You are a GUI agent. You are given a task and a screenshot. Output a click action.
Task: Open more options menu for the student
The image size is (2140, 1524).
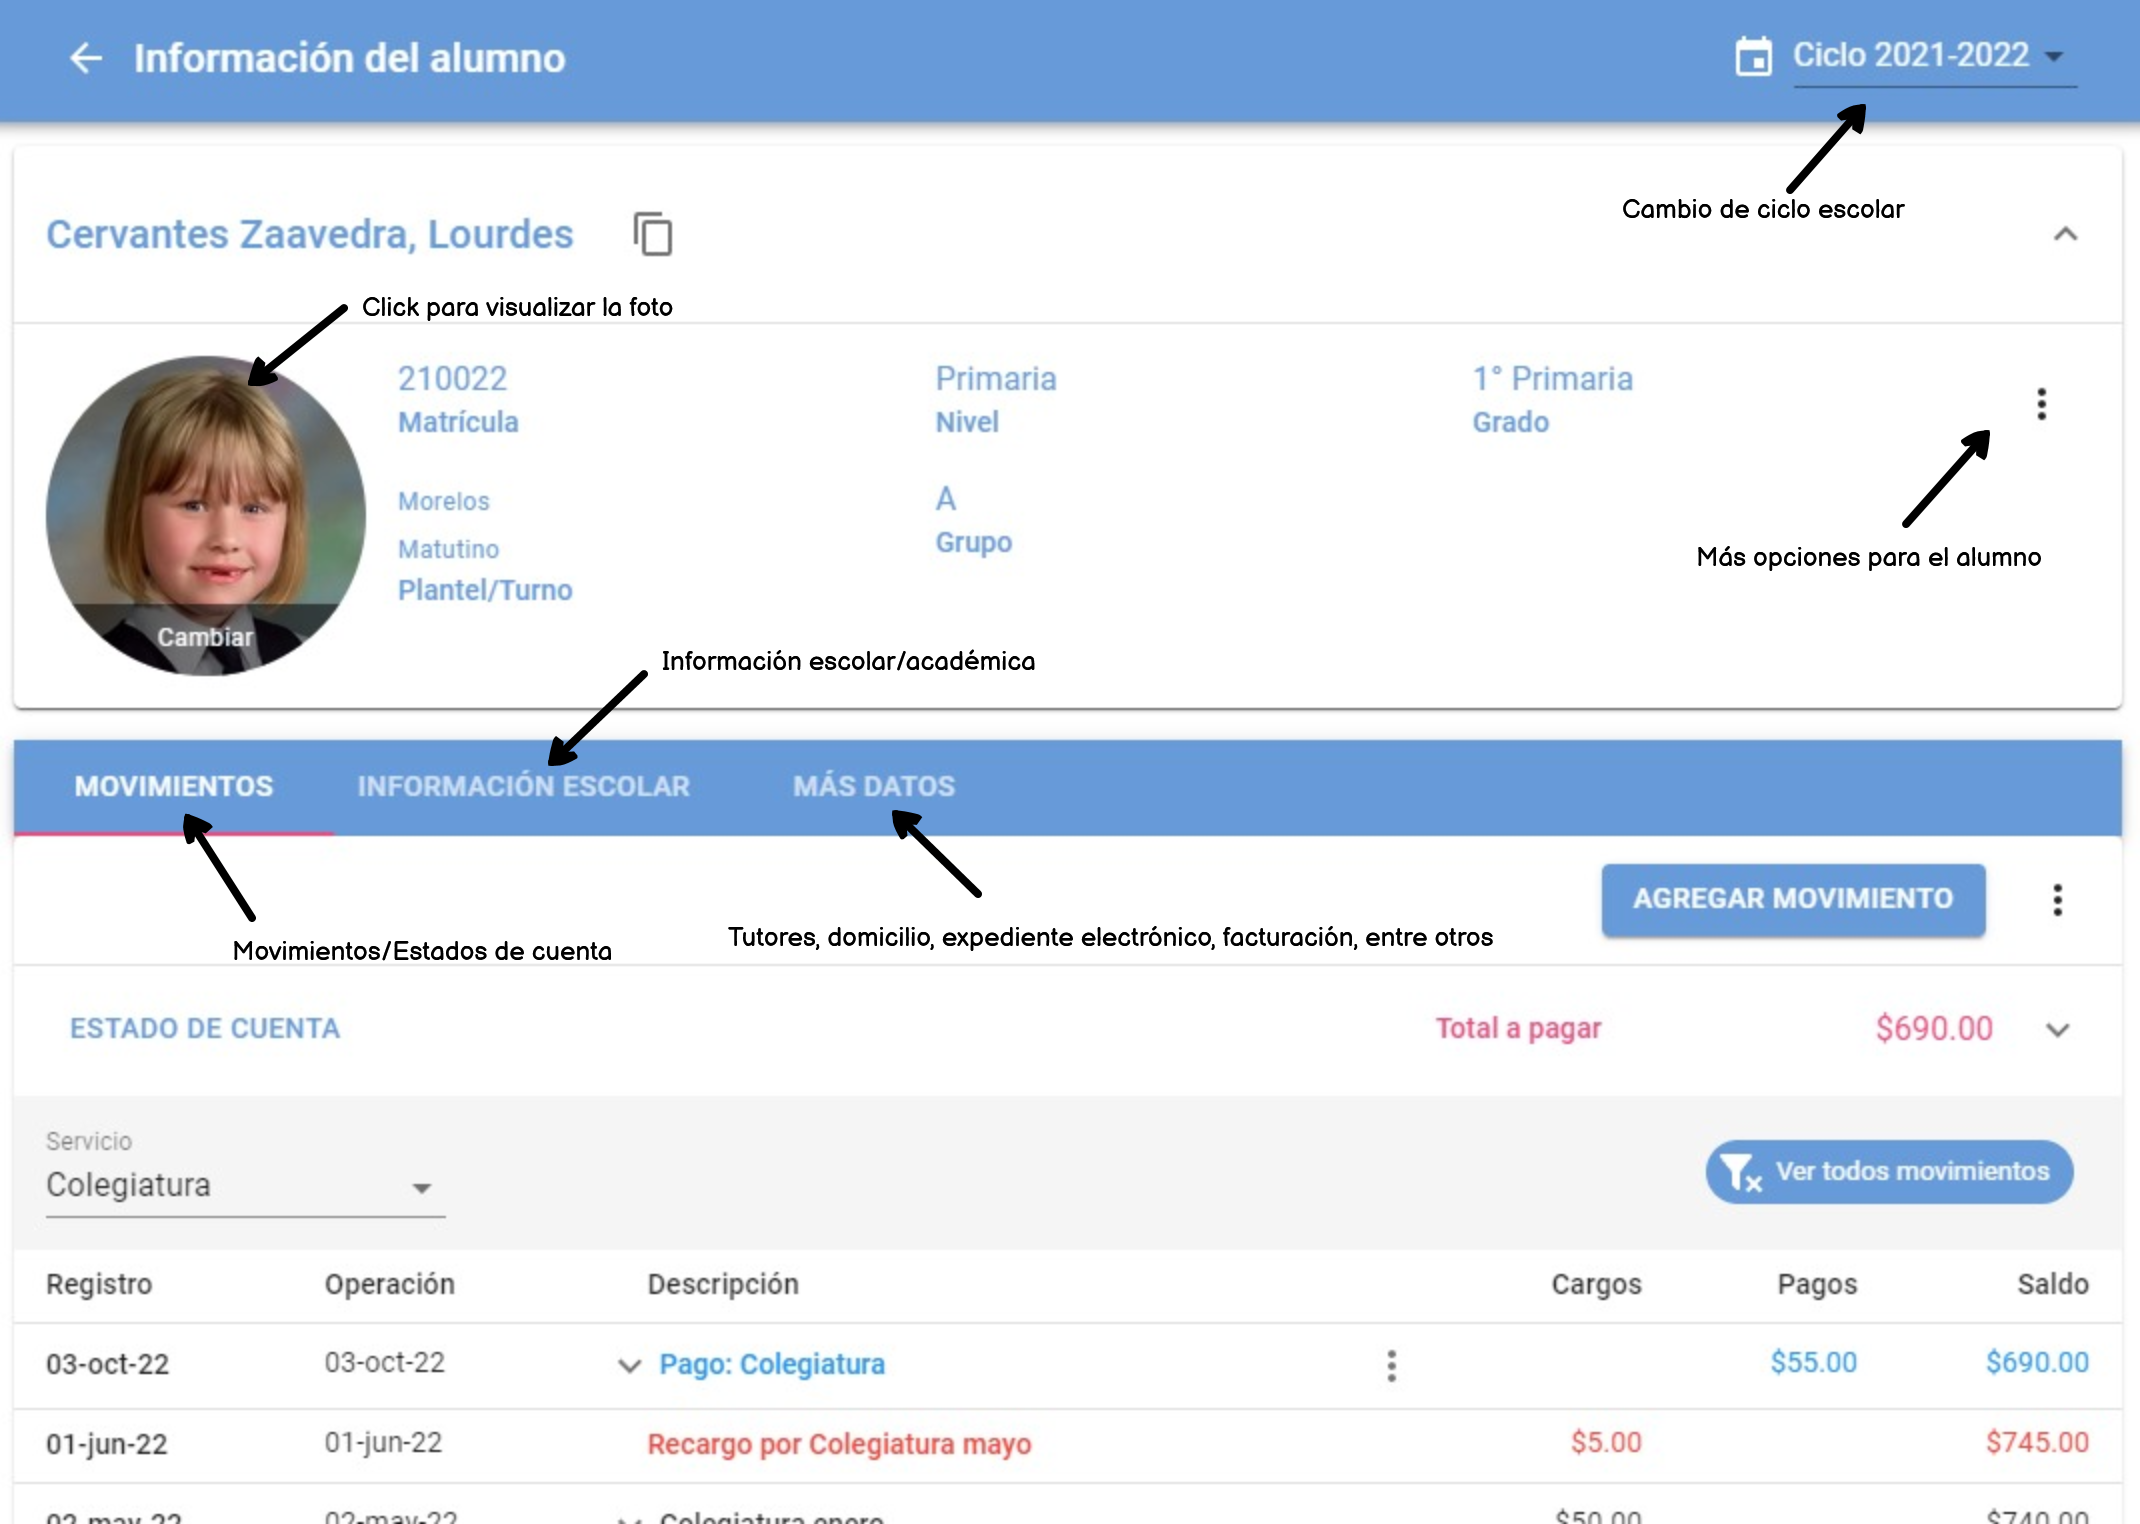coord(2041,404)
